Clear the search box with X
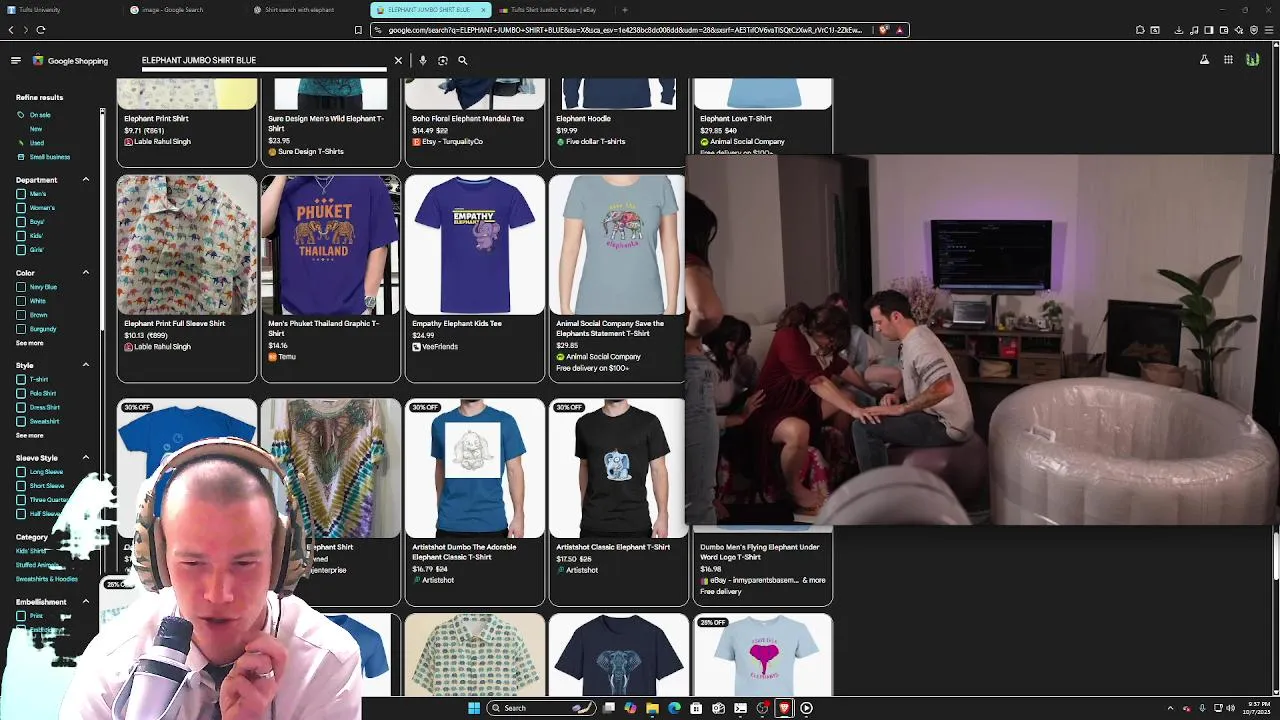Screen dimensions: 1280x720 point(398,60)
